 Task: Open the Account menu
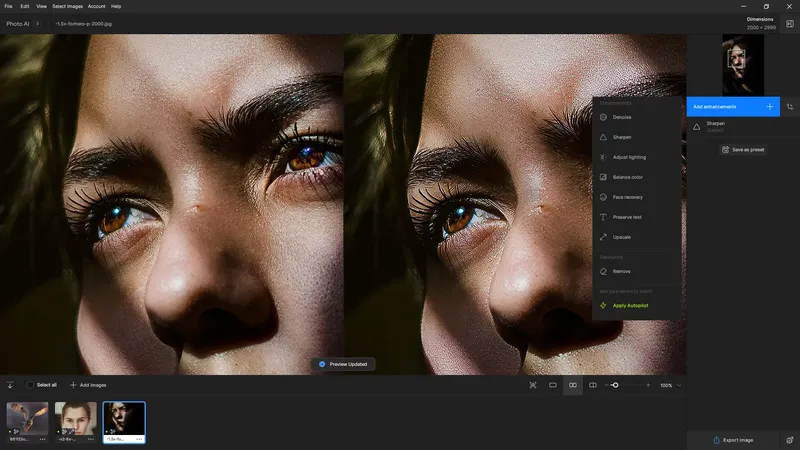click(96, 6)
